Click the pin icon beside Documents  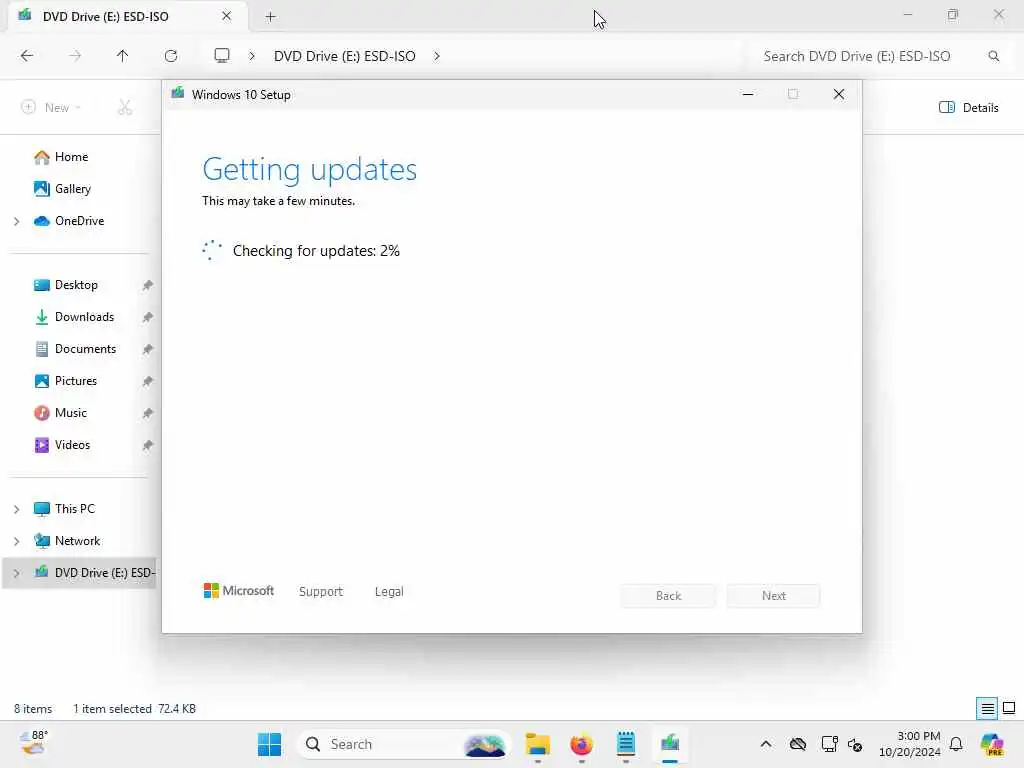click(x=148, y=349)
